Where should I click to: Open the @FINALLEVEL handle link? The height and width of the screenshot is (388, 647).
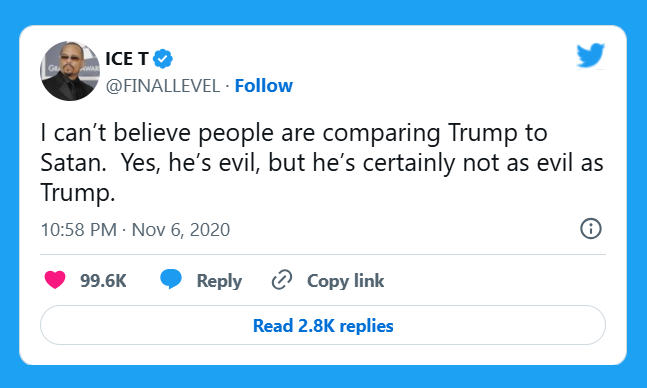[163, 86]
